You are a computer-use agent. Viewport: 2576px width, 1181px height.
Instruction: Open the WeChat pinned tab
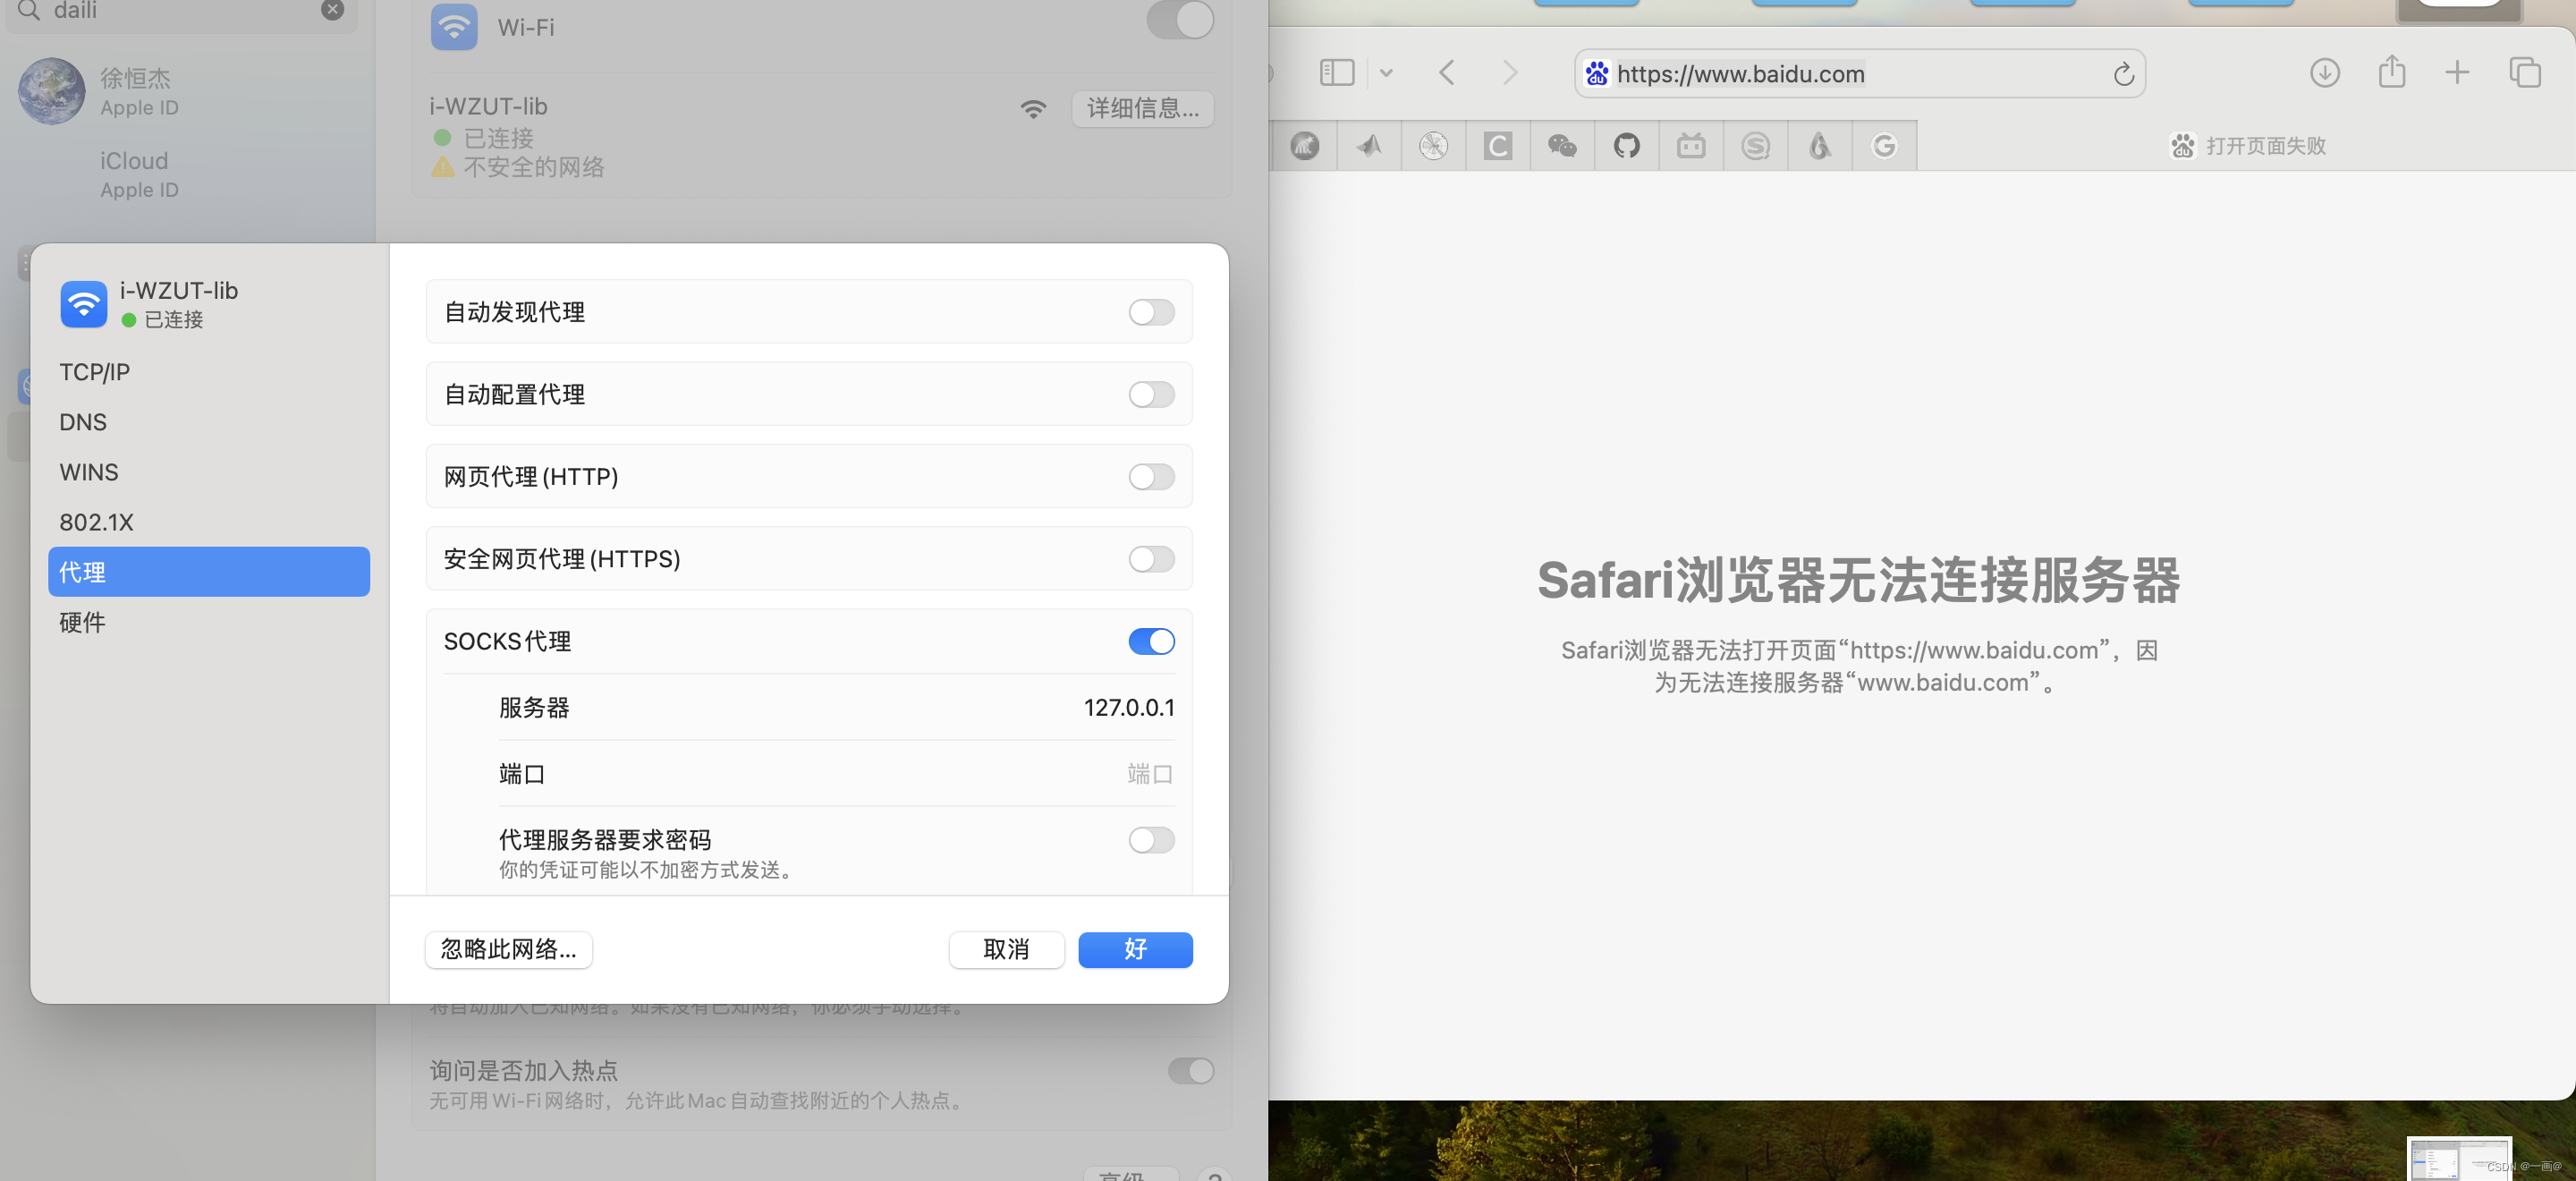coord(1561,146)
